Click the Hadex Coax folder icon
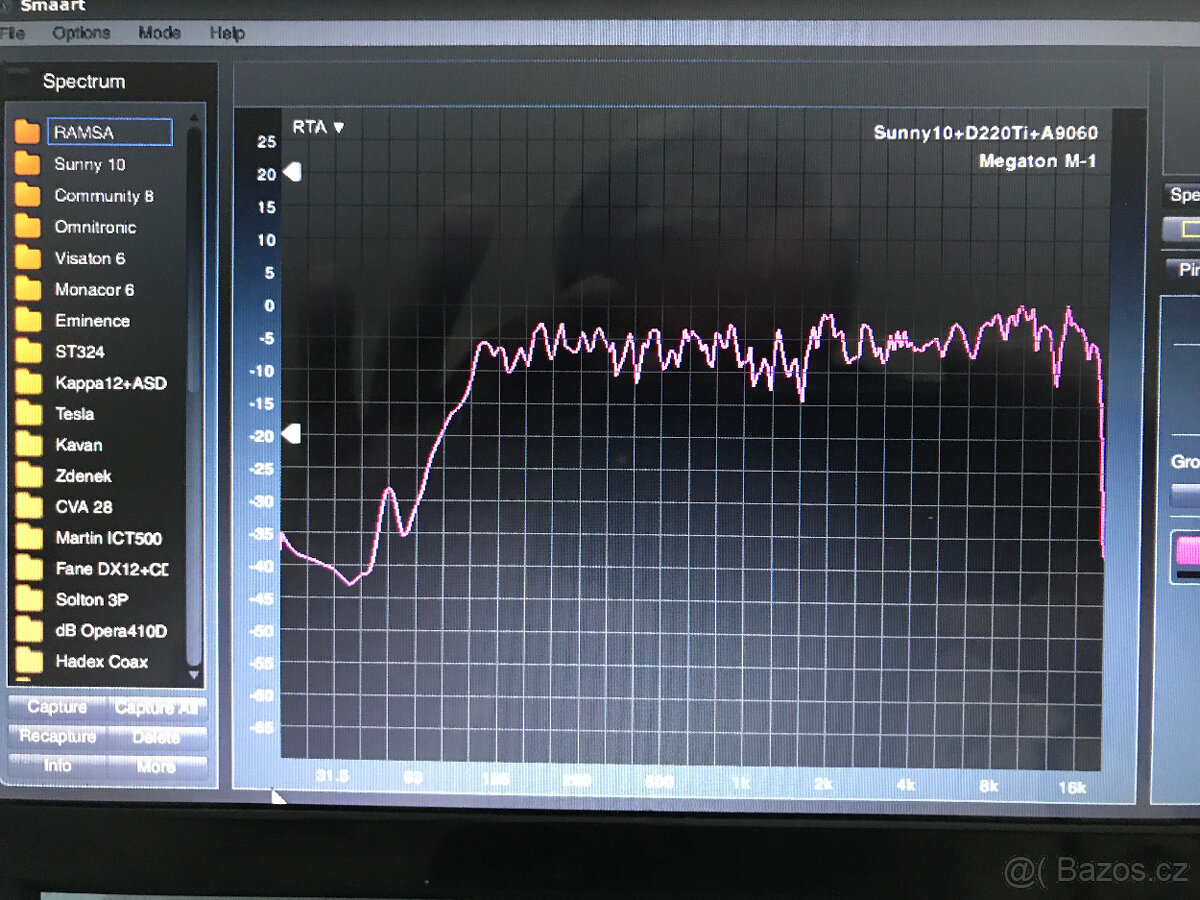 (x=29, y=661)
